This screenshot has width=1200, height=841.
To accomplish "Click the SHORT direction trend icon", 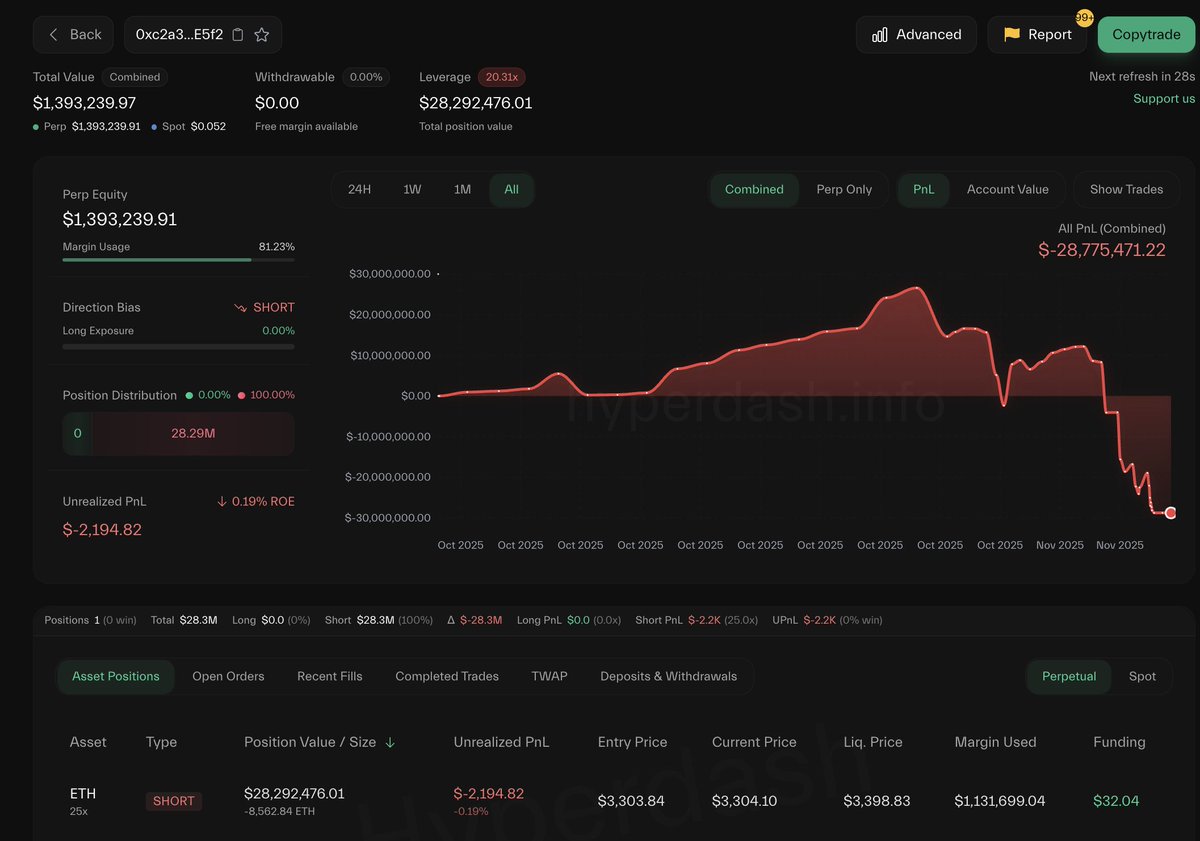I will point(240,308).
